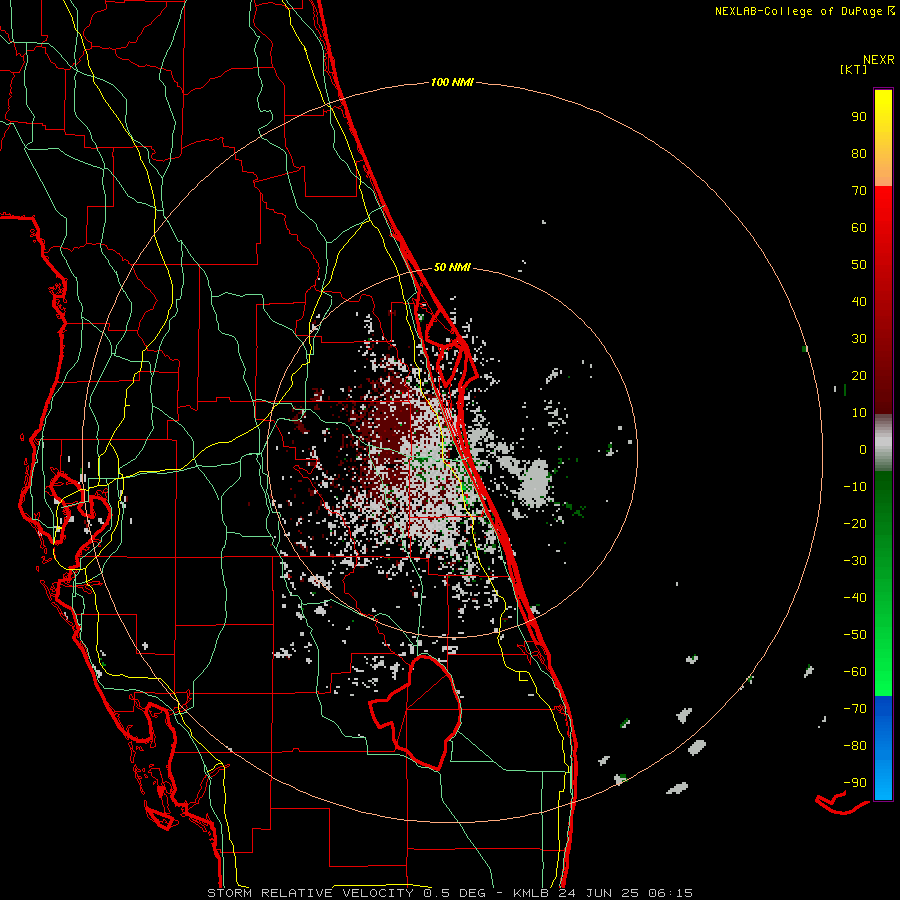Click the positive 50 scale value
The width and height of the screenshot is (900, 900).
coord(859,265)
